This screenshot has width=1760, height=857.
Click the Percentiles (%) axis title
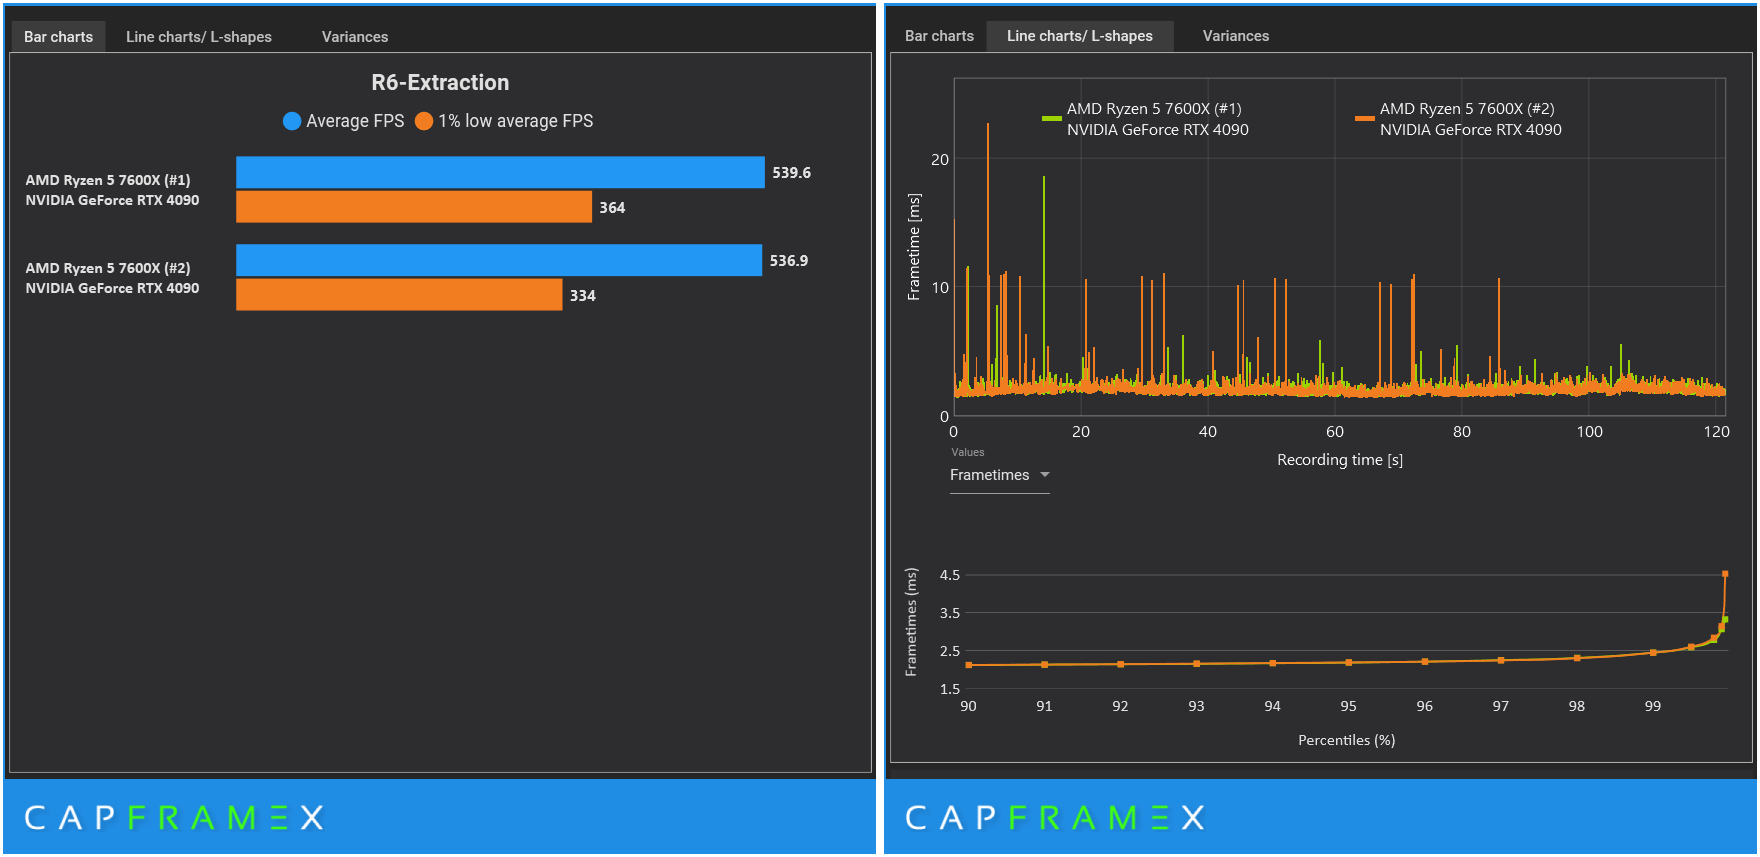click(1347, 740)
